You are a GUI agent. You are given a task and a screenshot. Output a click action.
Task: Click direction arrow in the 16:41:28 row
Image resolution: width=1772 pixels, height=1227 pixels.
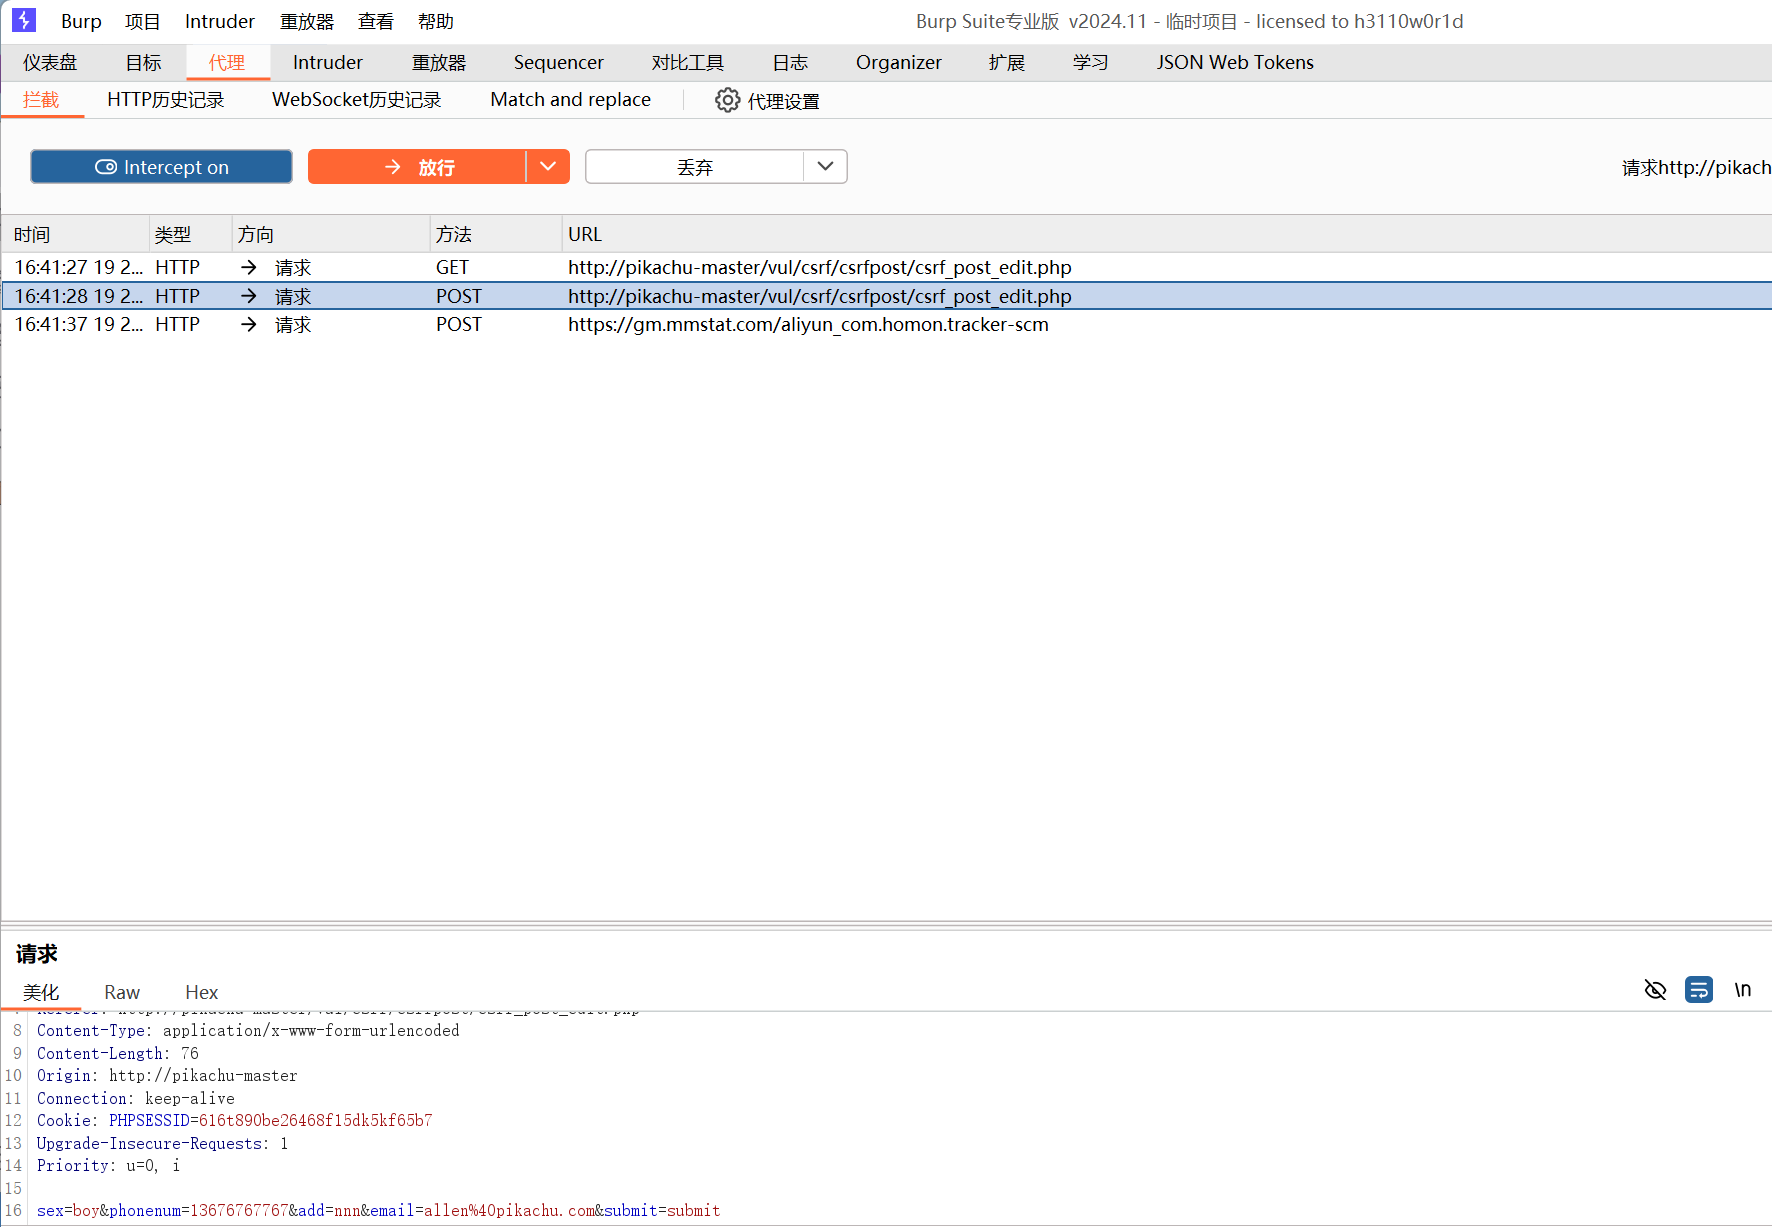(x=249, y=296)
